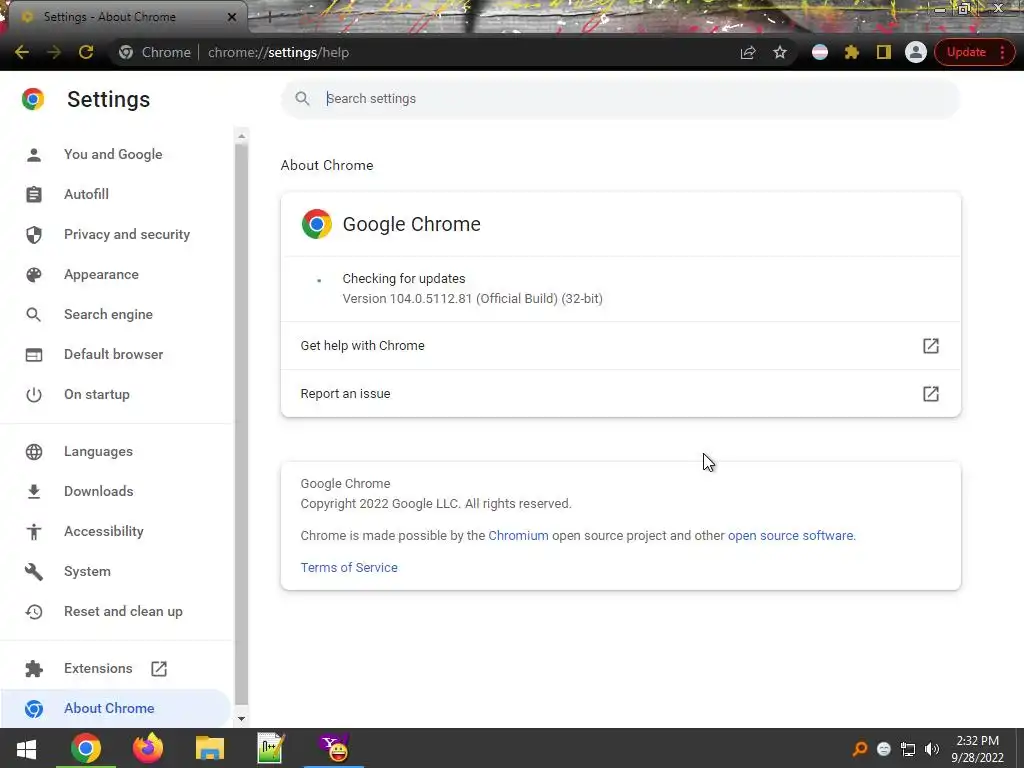Open File Explorer from the taskbar
Screen dimensions: 1024x768
(210, 748)
